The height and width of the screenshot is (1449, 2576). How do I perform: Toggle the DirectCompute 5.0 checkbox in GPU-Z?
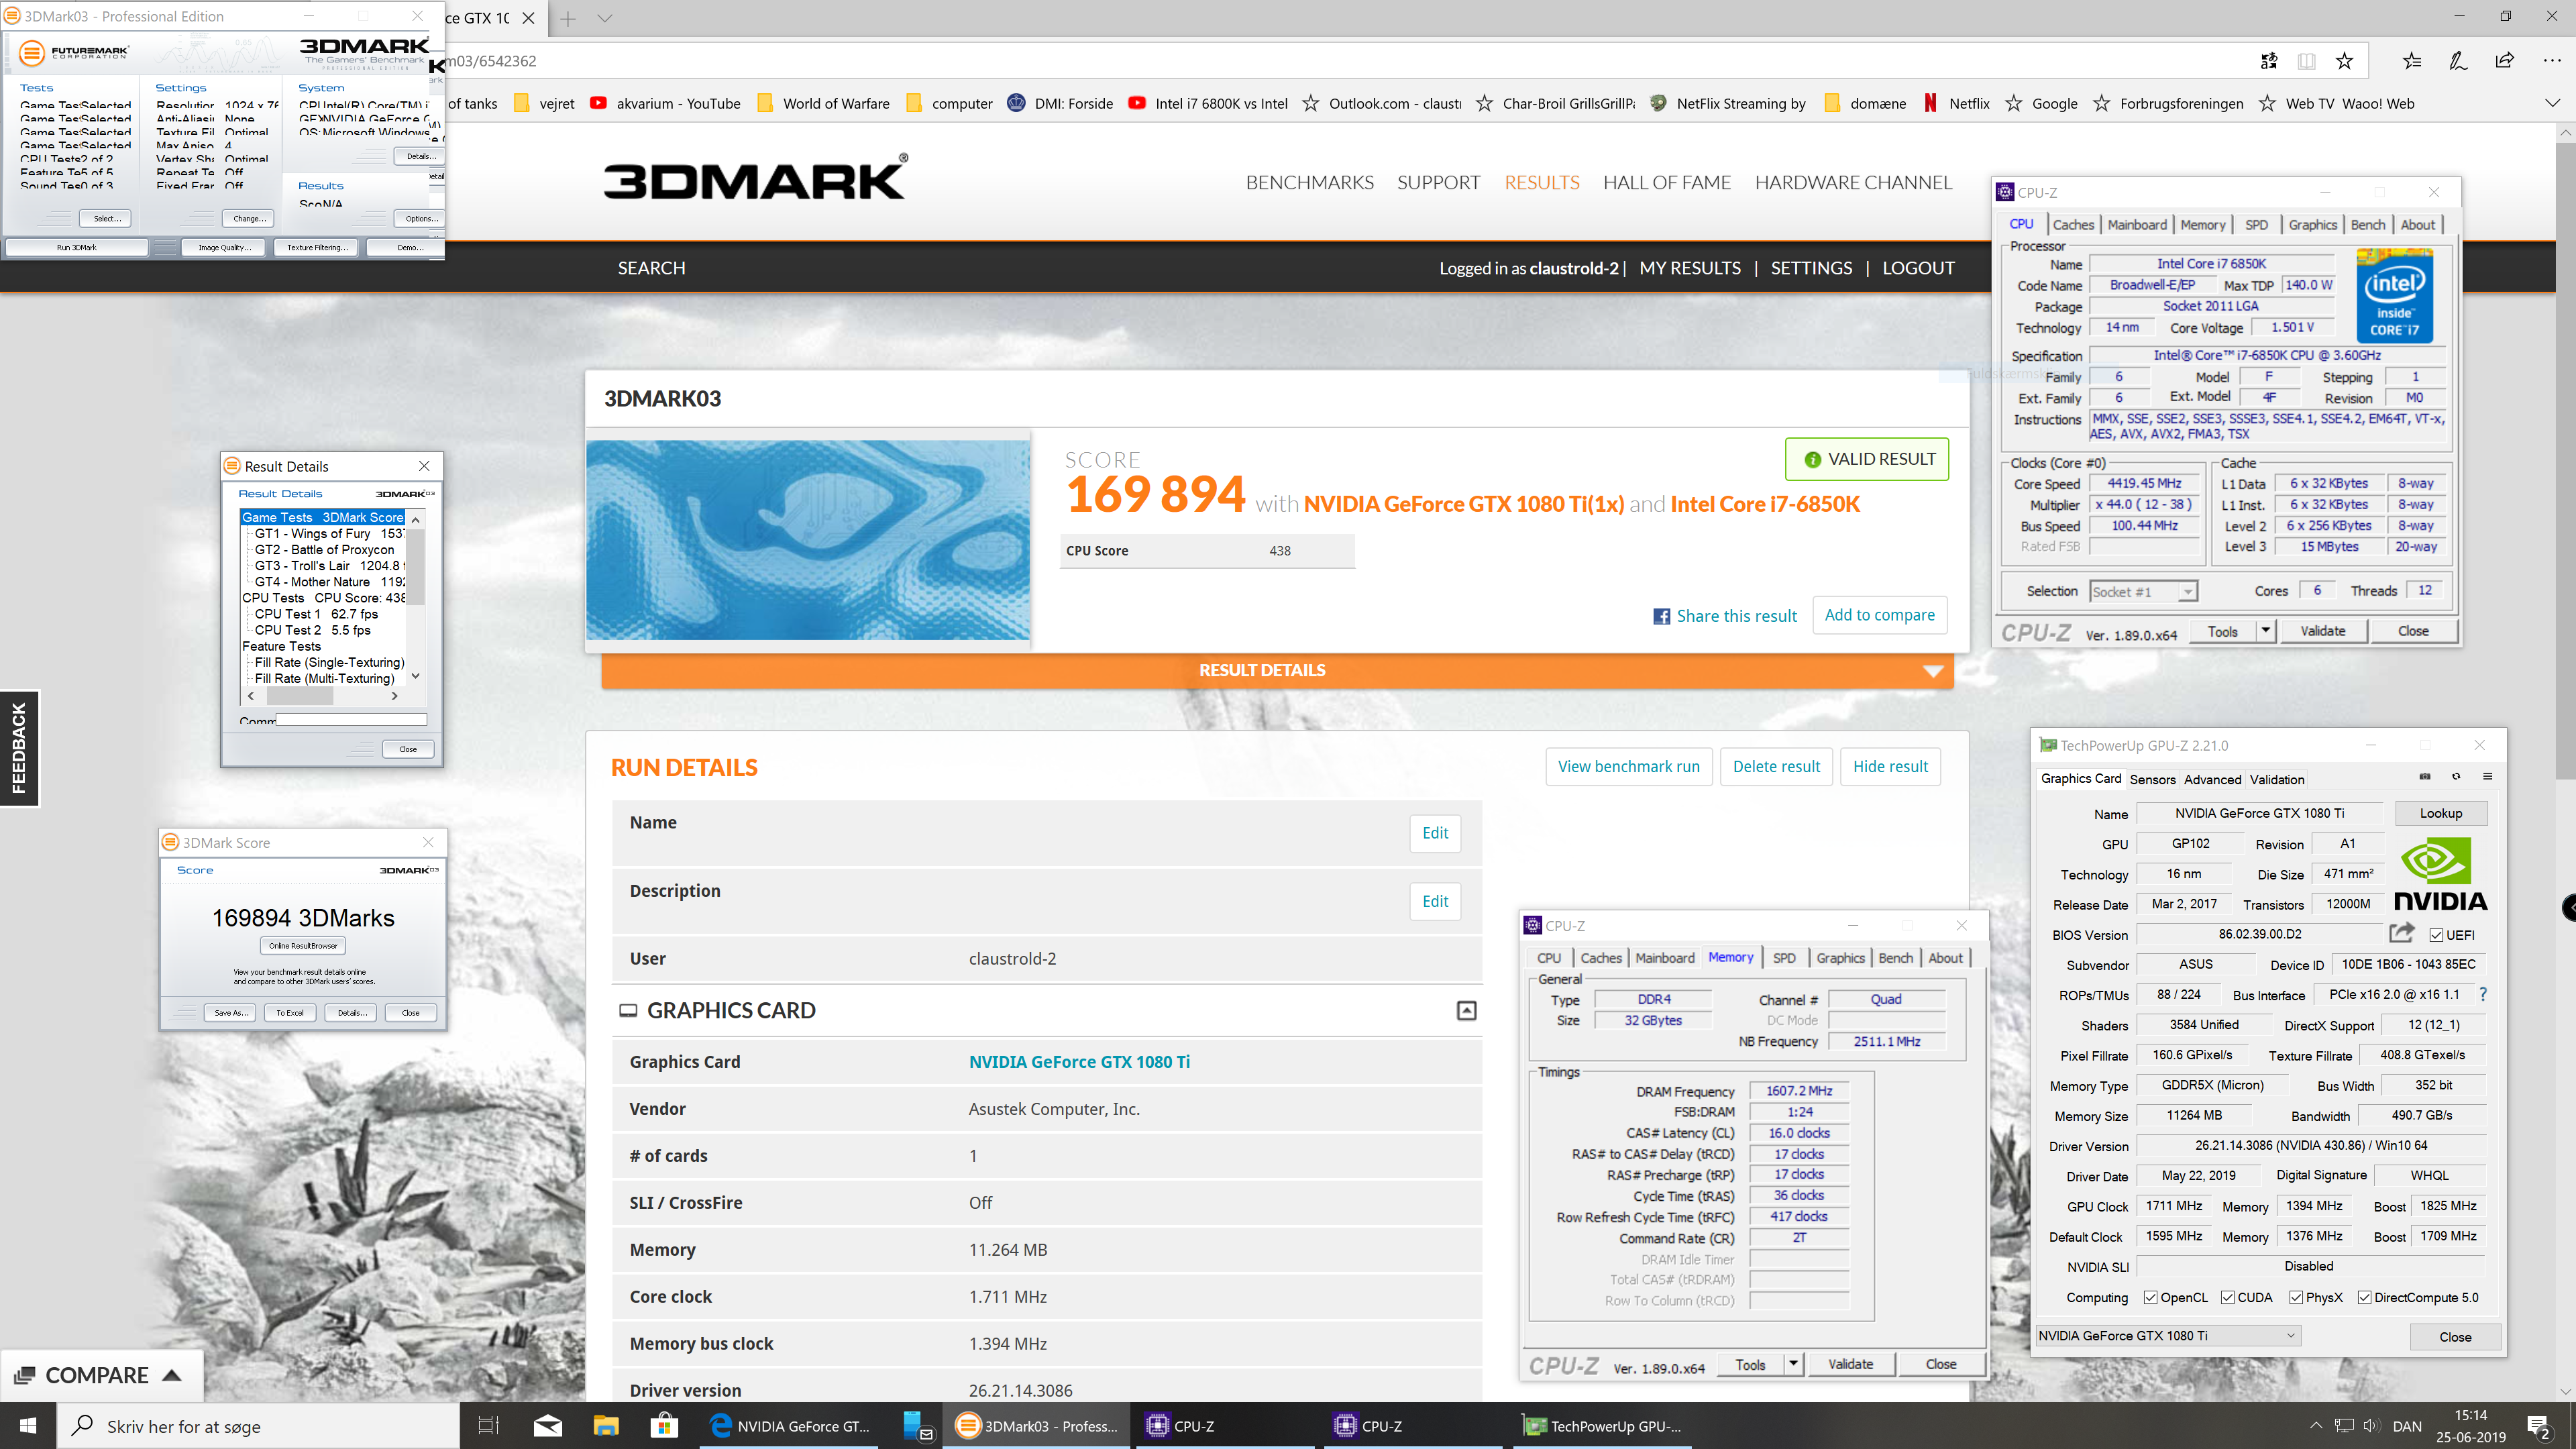click(x=2365, y=1297)
